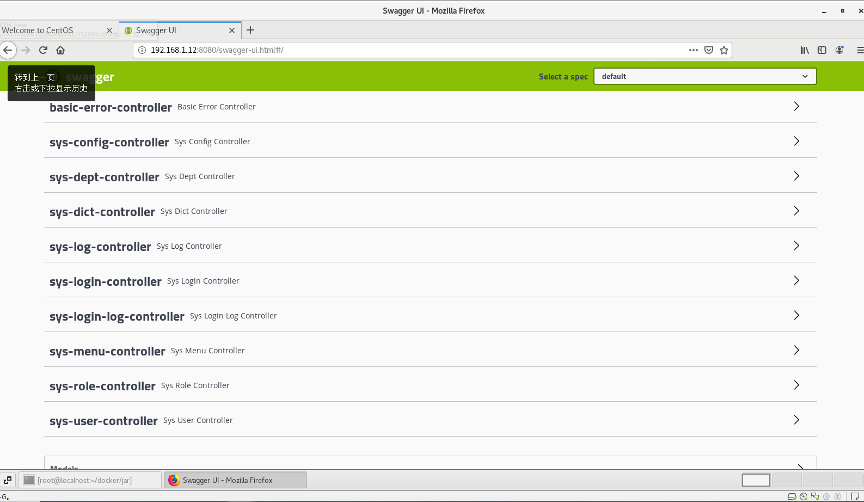The image size is (864, 502).
Task: Expand sys-log-controller section arrow
Action: 796,246
